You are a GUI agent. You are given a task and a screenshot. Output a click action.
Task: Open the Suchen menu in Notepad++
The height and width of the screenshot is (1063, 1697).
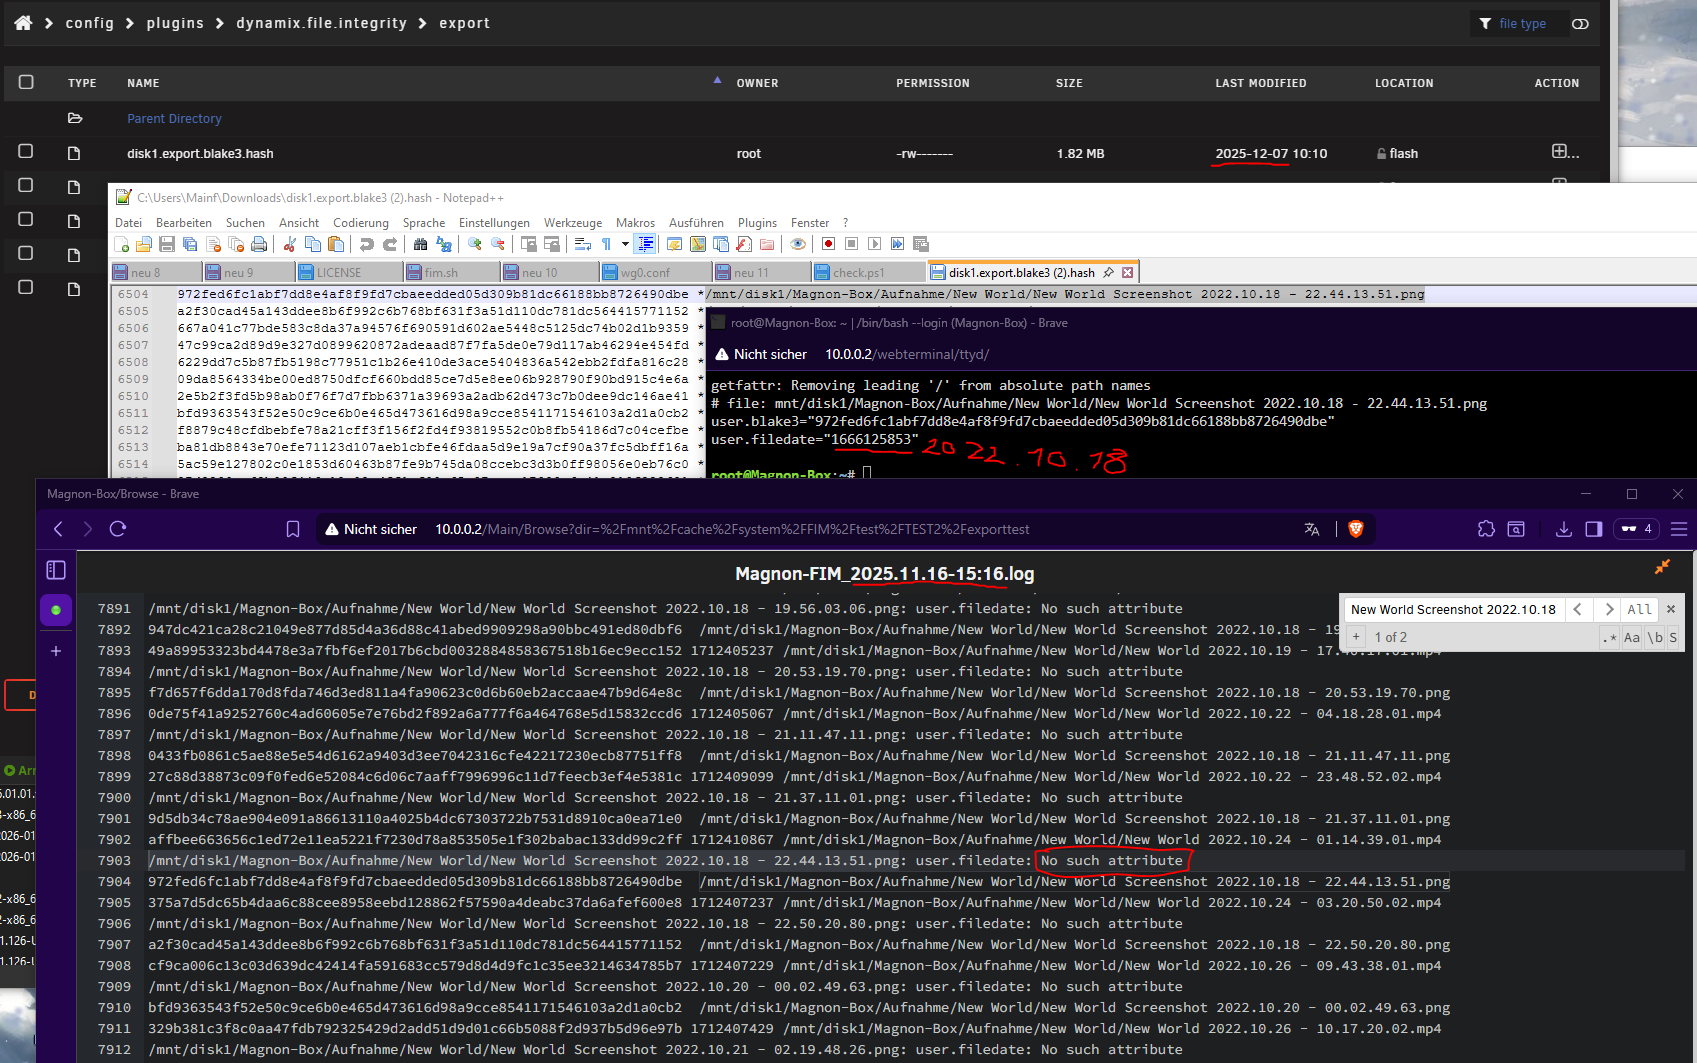245,223
